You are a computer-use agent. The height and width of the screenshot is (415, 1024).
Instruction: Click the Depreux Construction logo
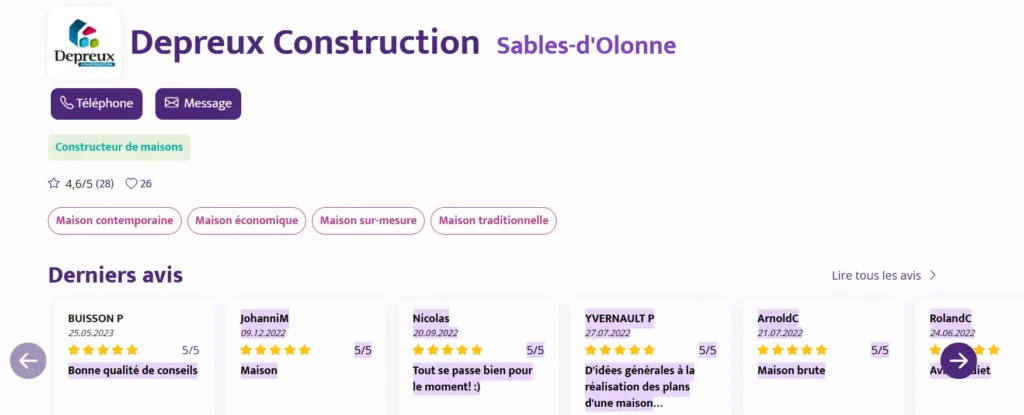(x=84, y=43)
